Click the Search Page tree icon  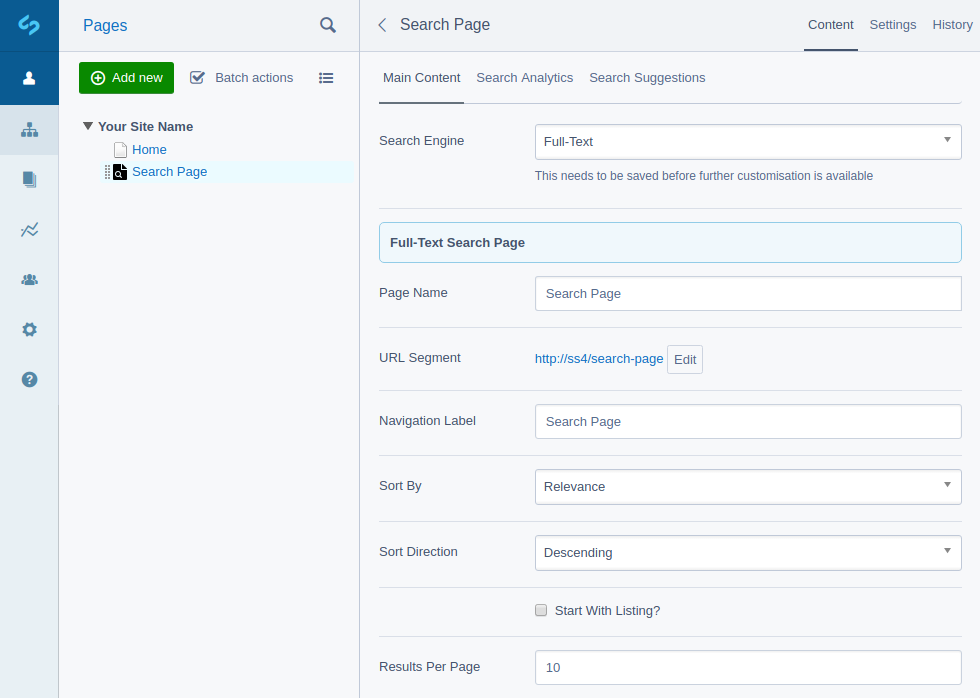(120, 172)
